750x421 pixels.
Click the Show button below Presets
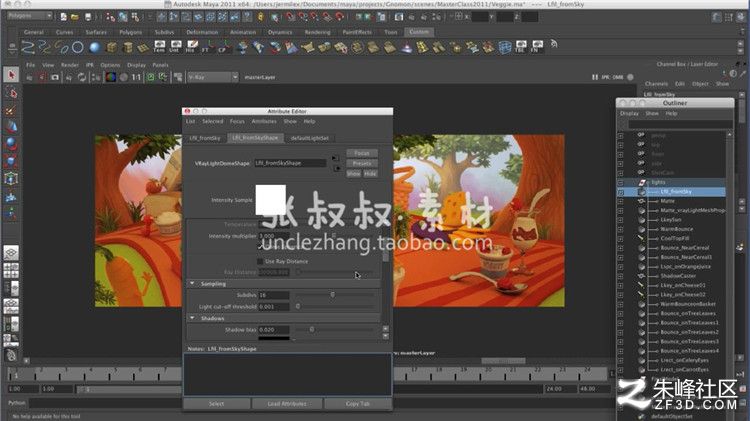coord(353,174)
